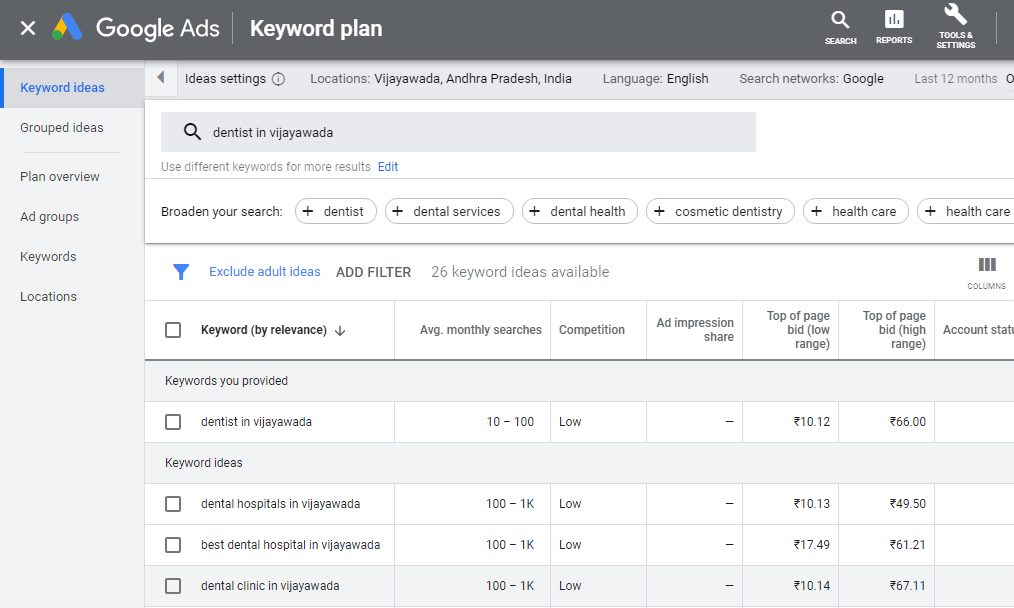Add the 'cosmetic dentistry' suggestion chip
The height and width of the screenshot is (608, 1014).
pyautogui.click(x=720, y=211)
